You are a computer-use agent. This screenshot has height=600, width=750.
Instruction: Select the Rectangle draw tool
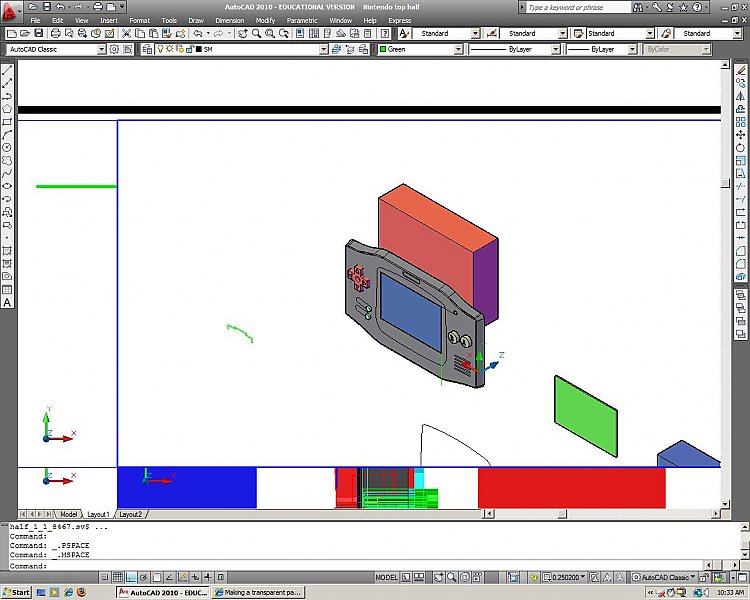[x=7, y=122]
